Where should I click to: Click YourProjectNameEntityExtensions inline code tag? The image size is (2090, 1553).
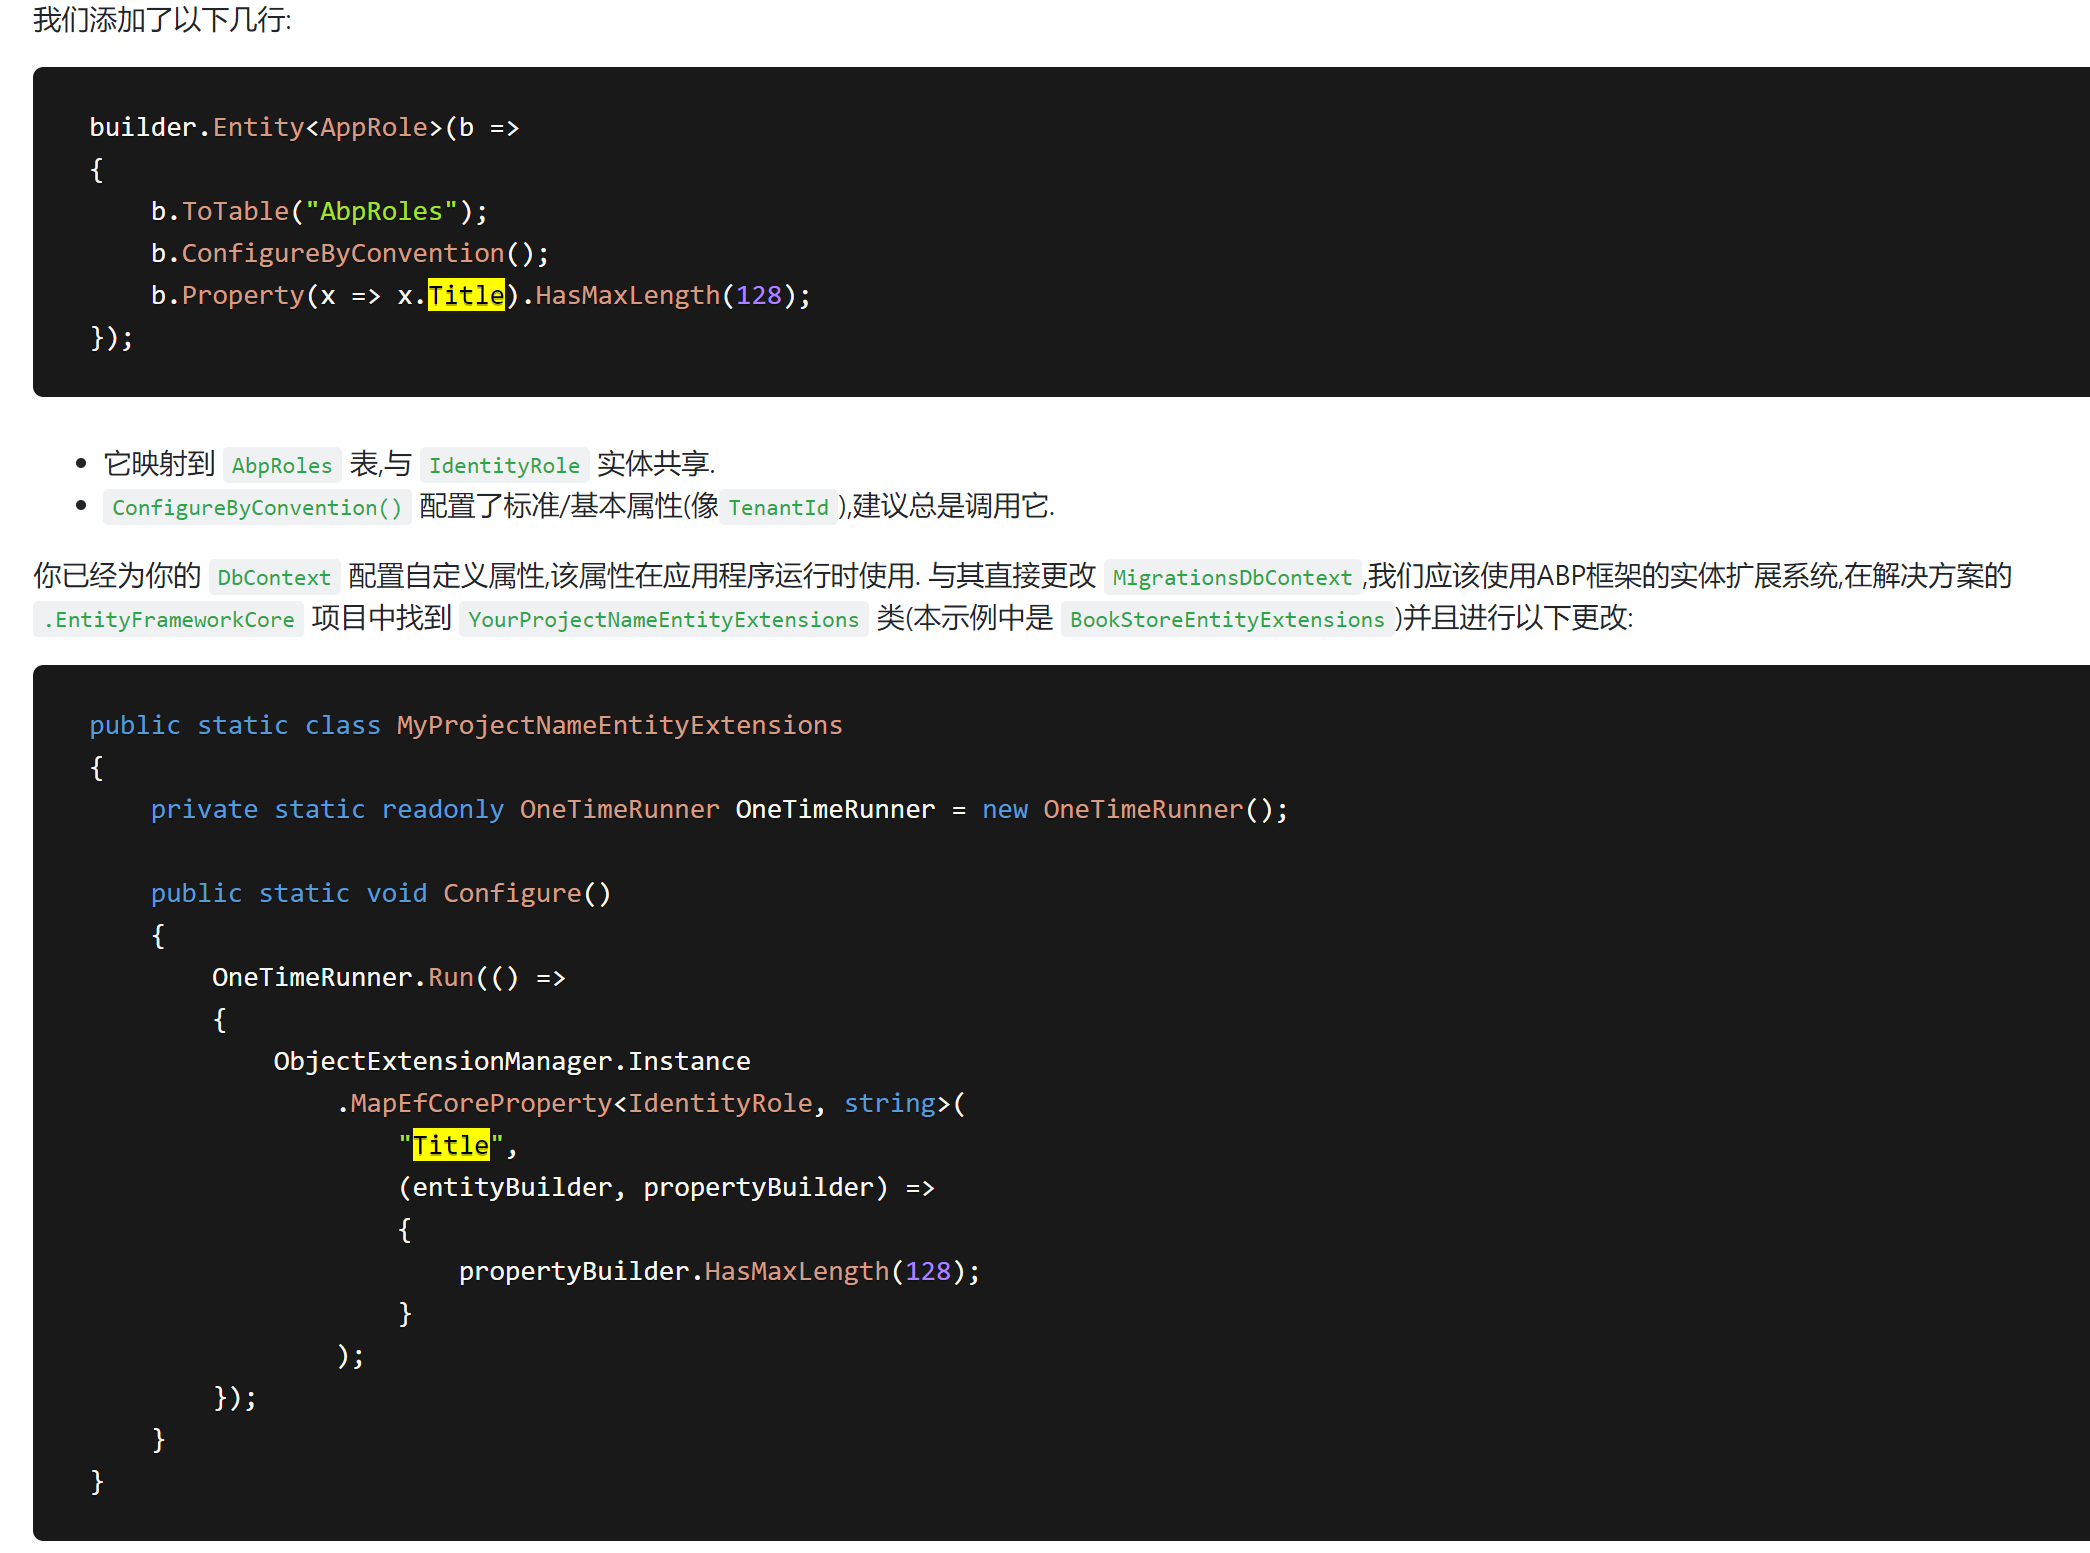click(x=663, y=619)
